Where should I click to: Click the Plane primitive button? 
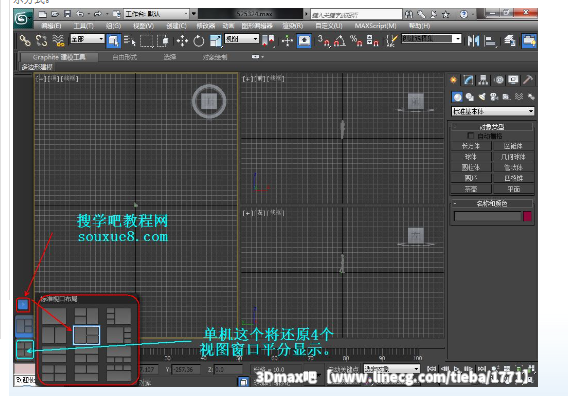513,189
